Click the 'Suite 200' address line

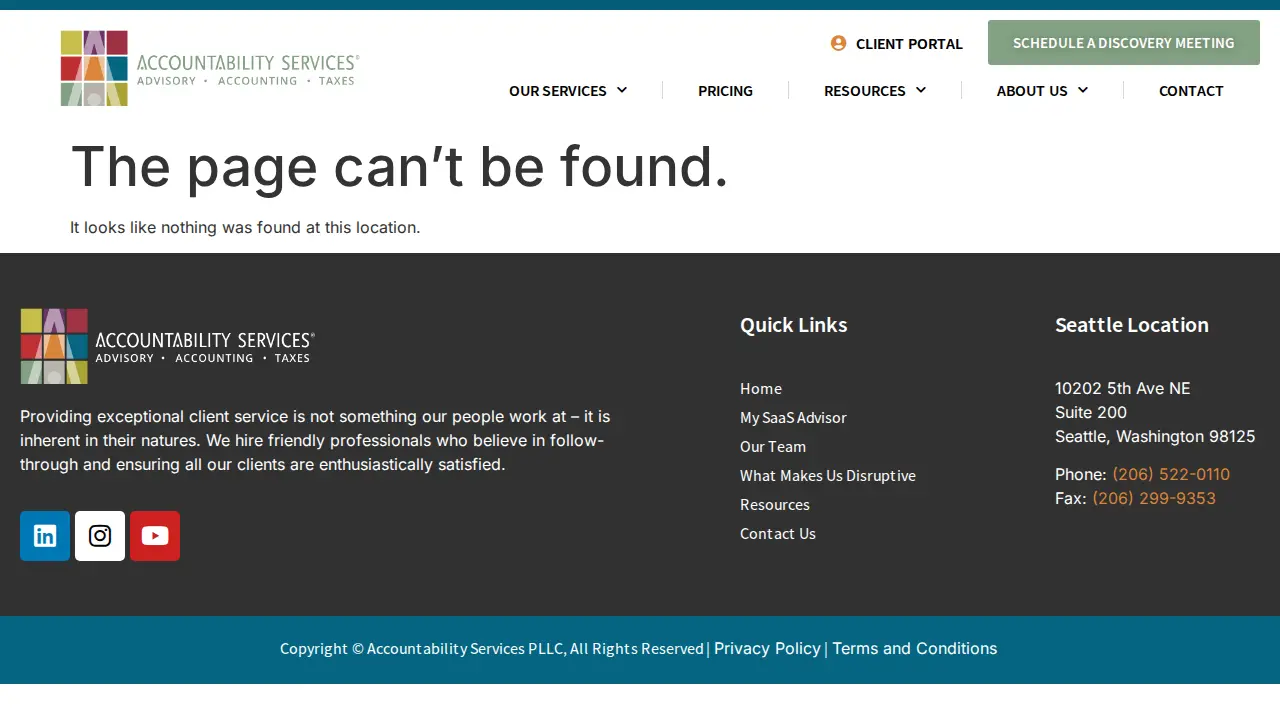point(1091,412)
